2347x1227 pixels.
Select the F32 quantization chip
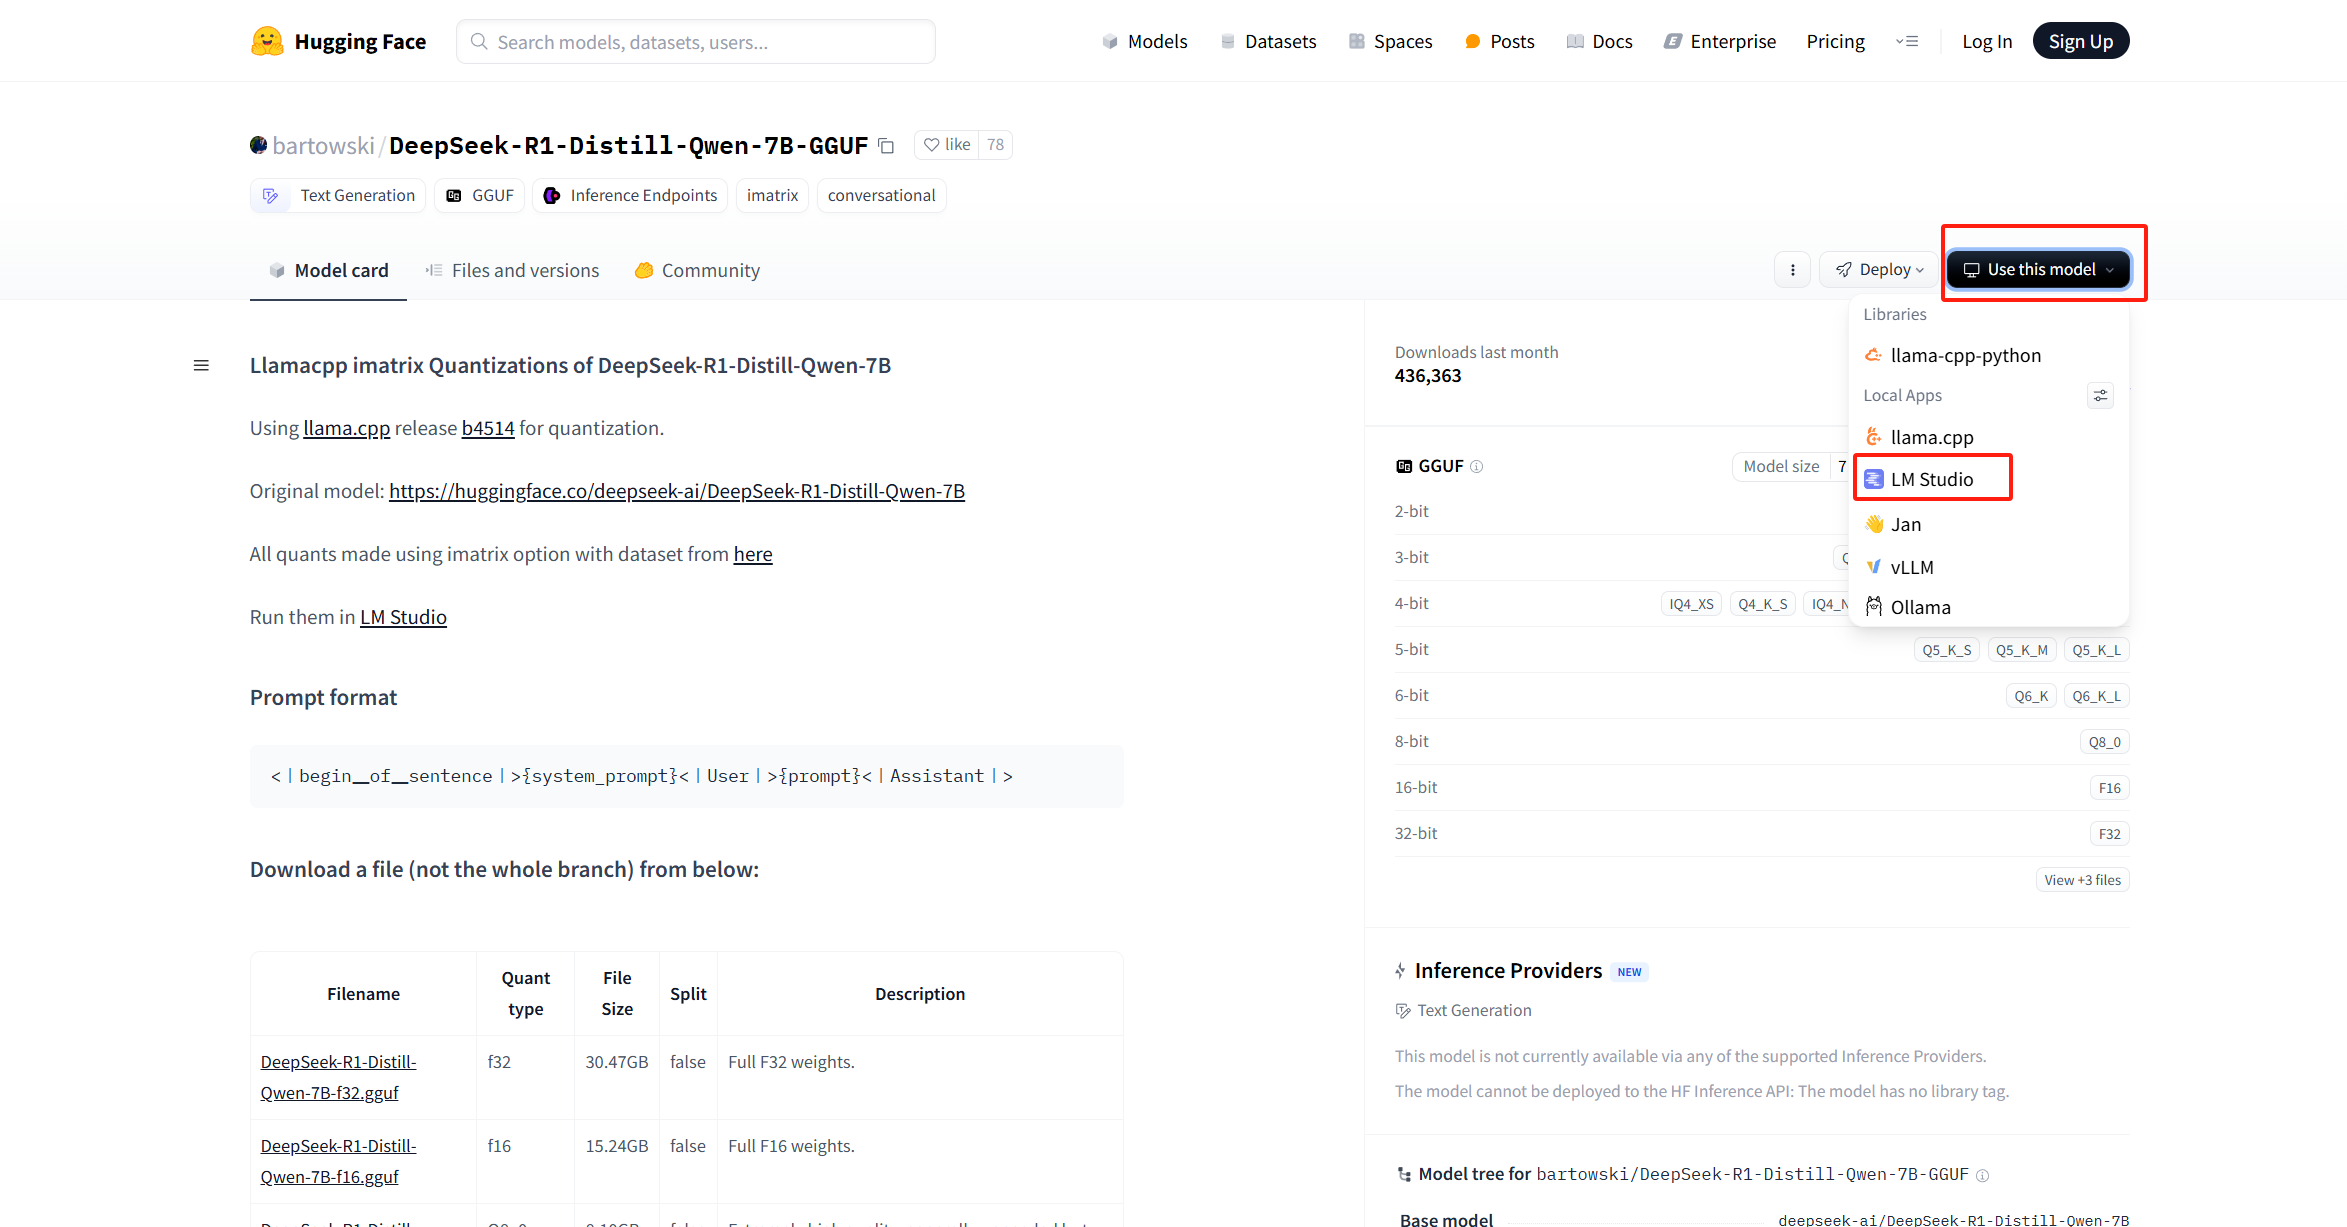click(x=2109, y=834)
